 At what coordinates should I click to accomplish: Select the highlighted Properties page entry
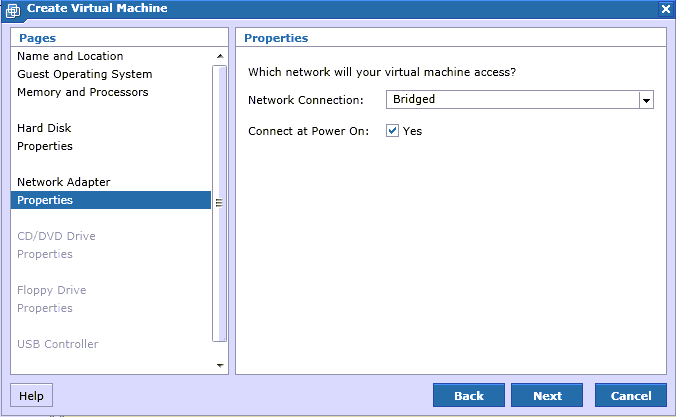pos(111,200)
